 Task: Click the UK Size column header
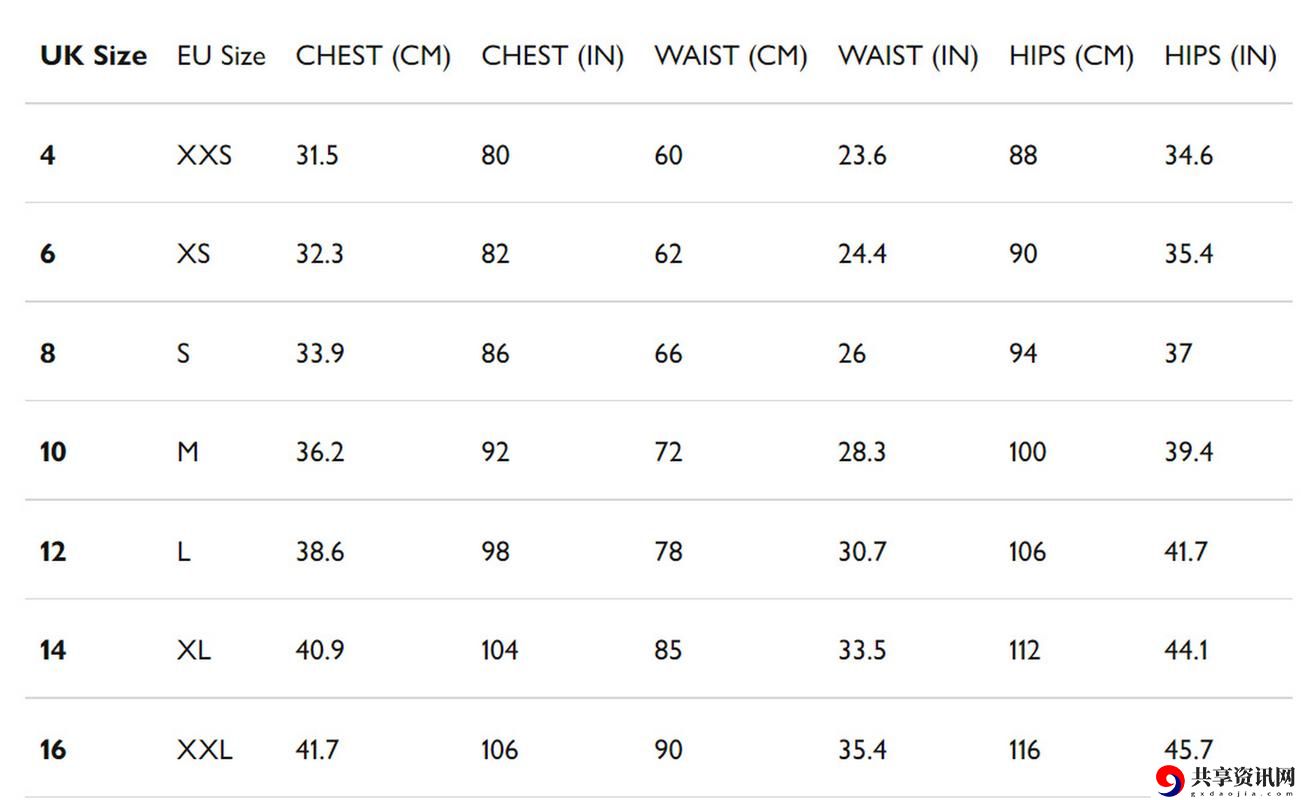(x=93, y=56)
